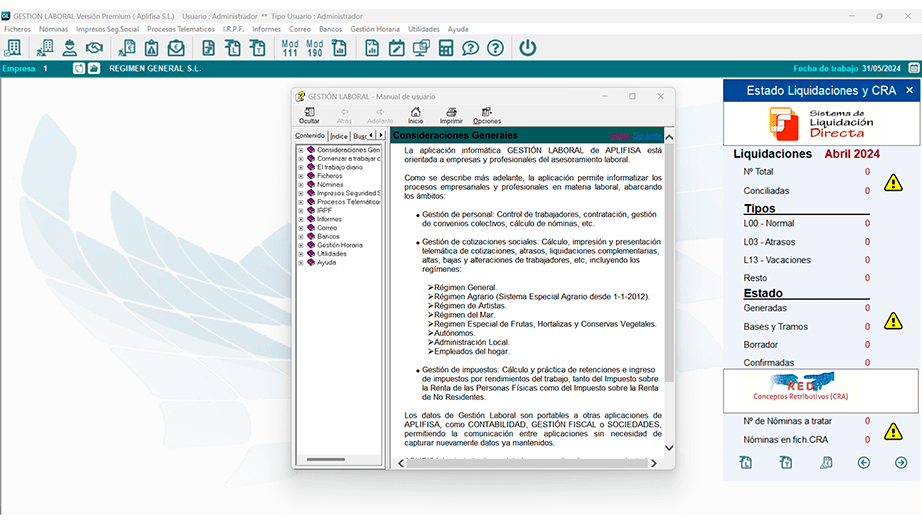Click the Mod 190 toolbar button

[x=315, y=48]
